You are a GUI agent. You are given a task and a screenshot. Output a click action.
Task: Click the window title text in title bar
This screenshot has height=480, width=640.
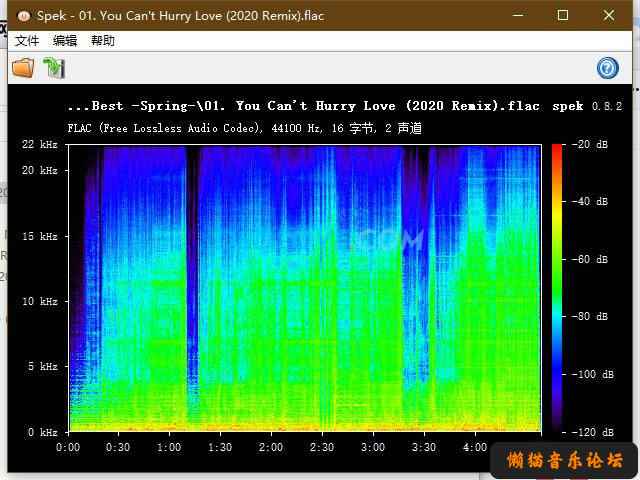coord(180,16)
